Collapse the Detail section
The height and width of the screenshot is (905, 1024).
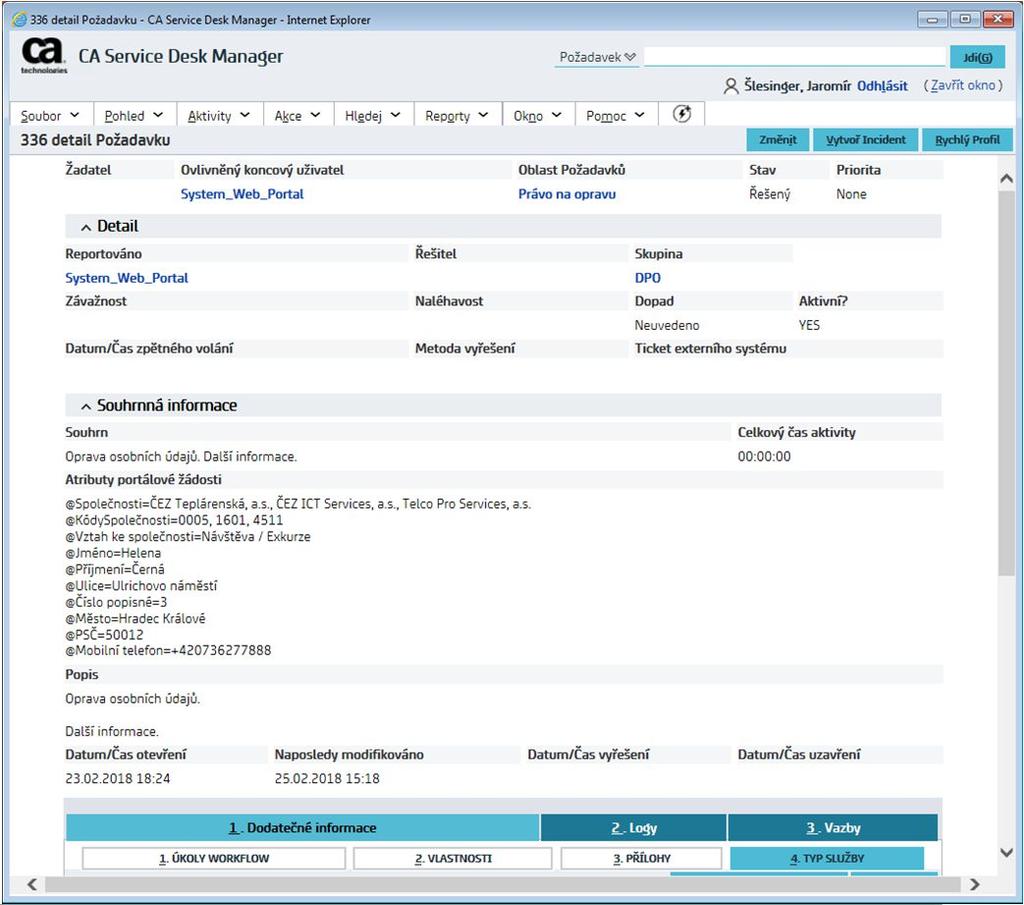(x=86, y=227)
